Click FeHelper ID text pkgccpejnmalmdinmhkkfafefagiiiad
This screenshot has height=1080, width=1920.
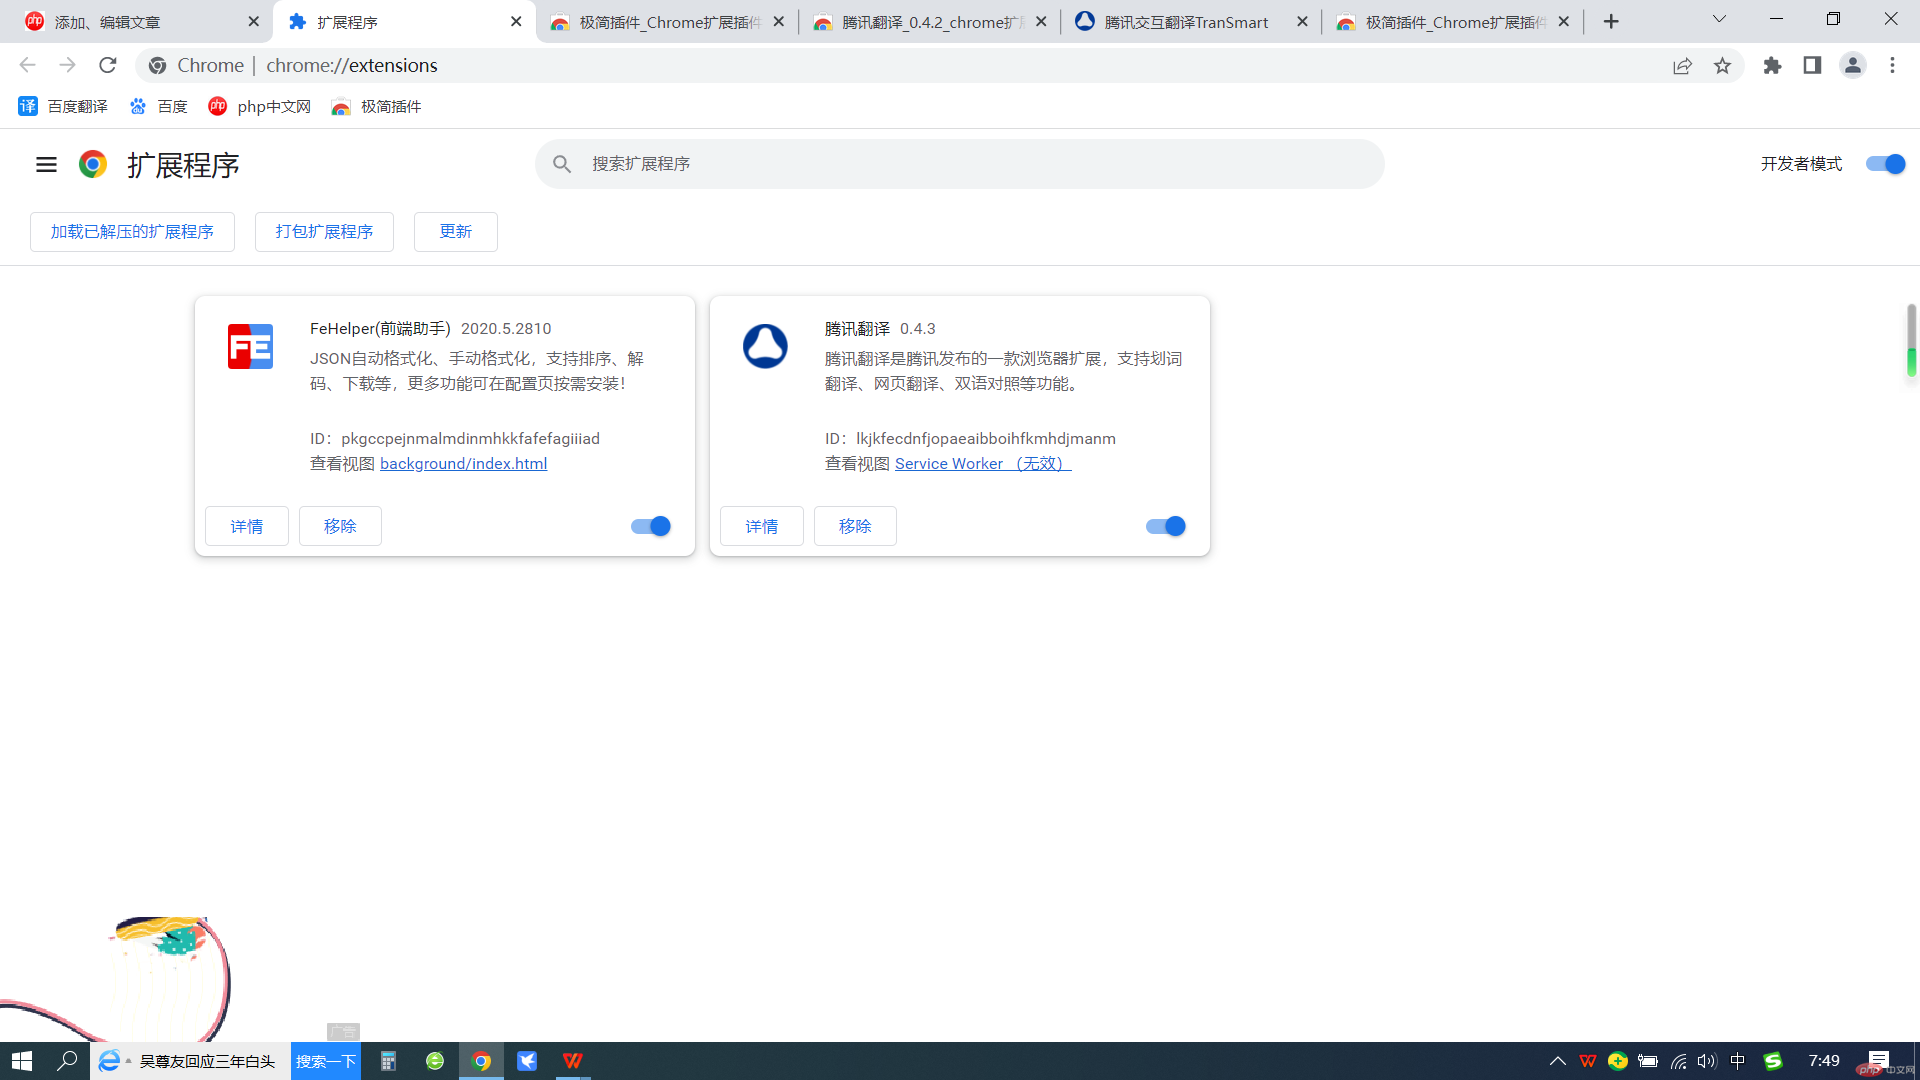[470, 438]
